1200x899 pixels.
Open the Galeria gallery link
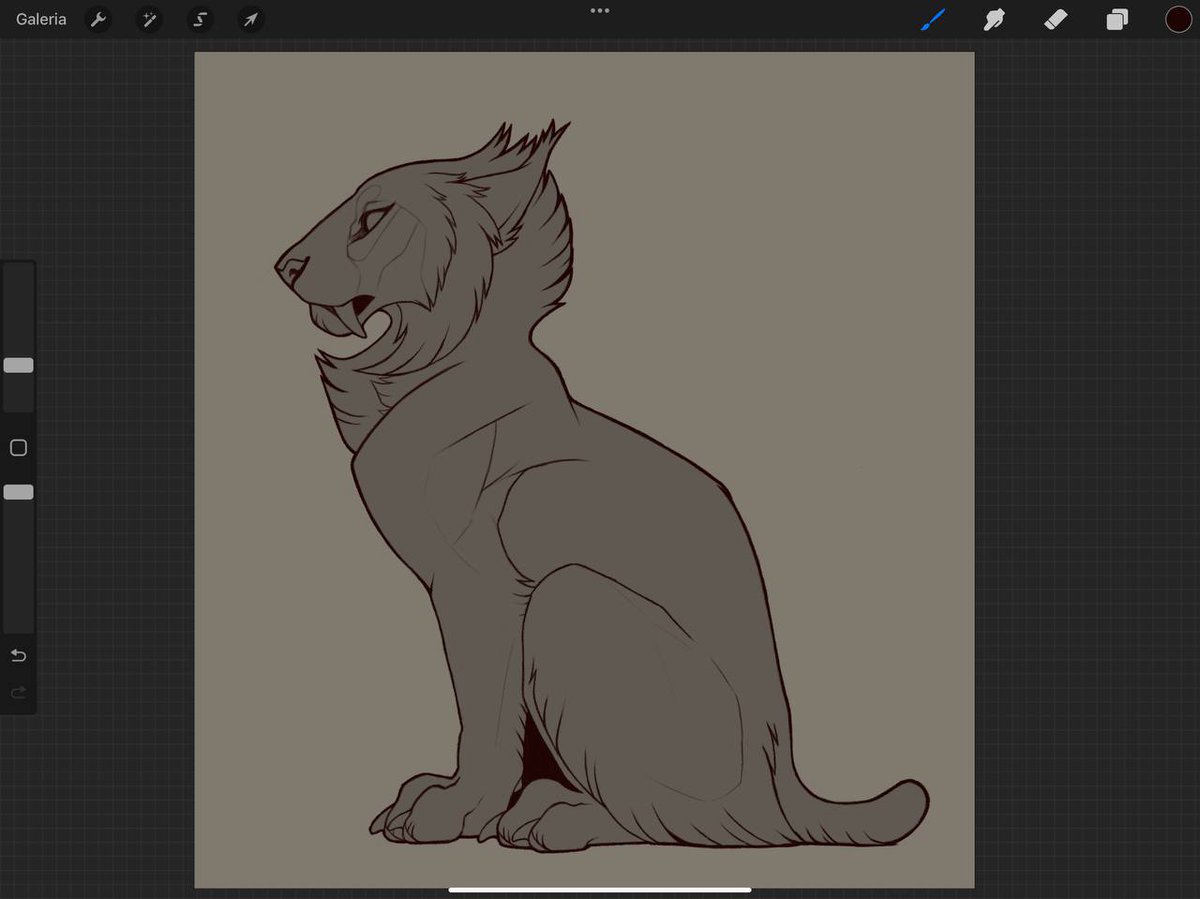(41, 19)
